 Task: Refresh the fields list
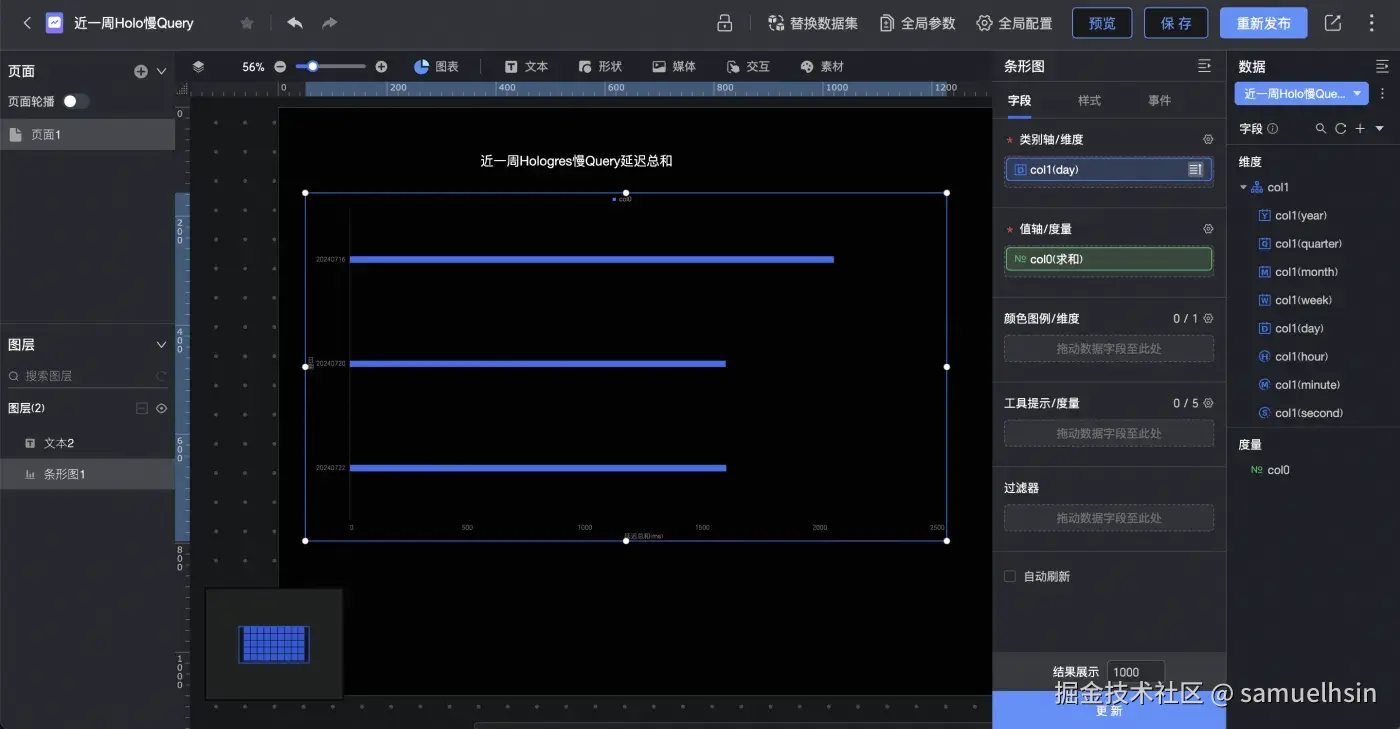[1340, 129]
